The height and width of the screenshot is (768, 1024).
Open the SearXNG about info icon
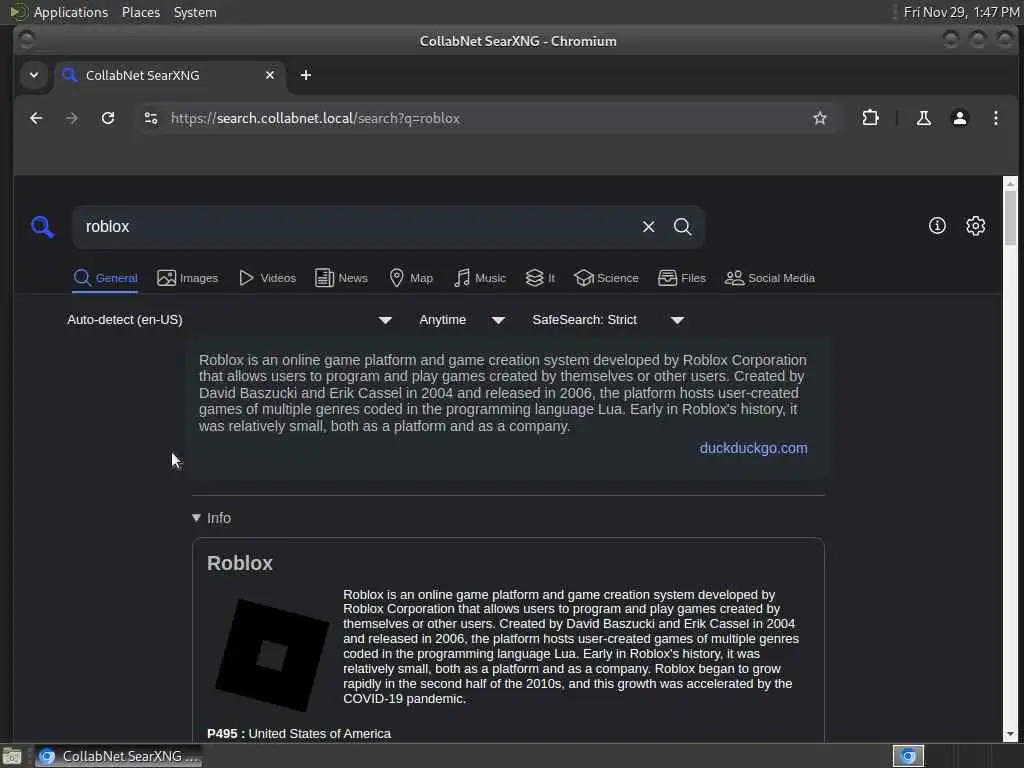(x=937, y=226)
